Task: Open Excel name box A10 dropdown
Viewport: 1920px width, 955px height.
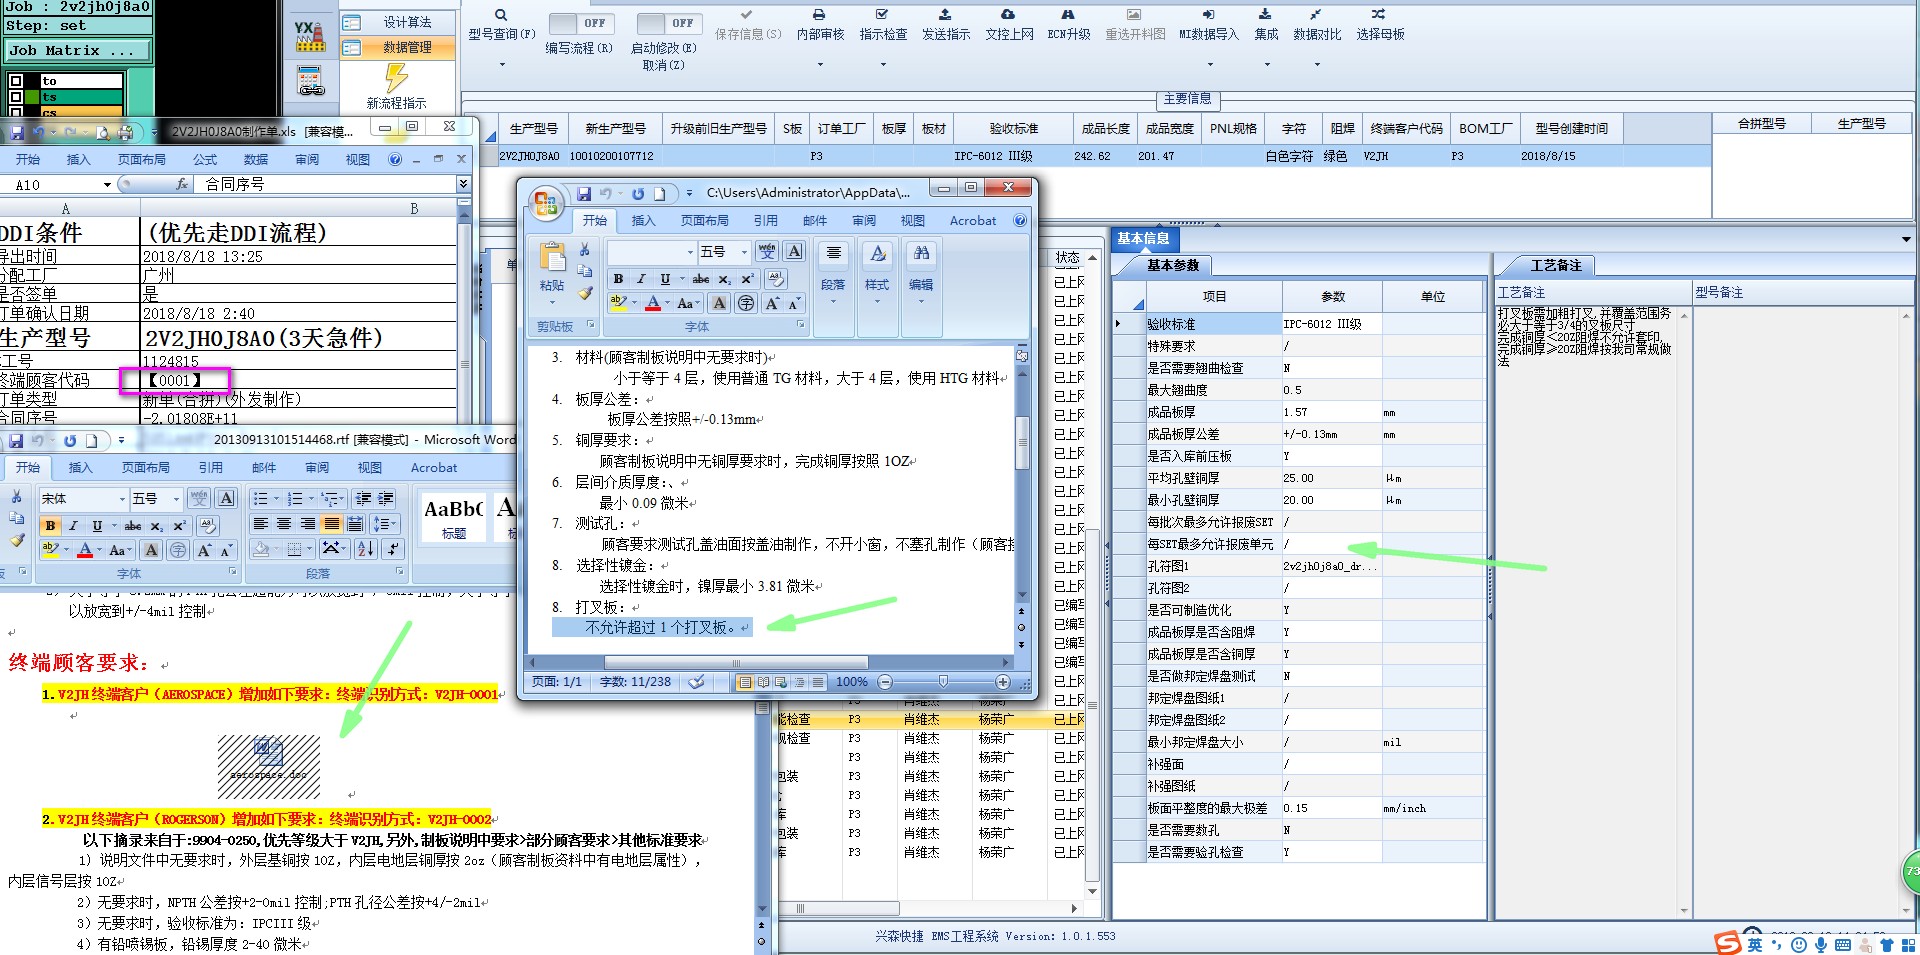Action: click(x=106, y=185)
